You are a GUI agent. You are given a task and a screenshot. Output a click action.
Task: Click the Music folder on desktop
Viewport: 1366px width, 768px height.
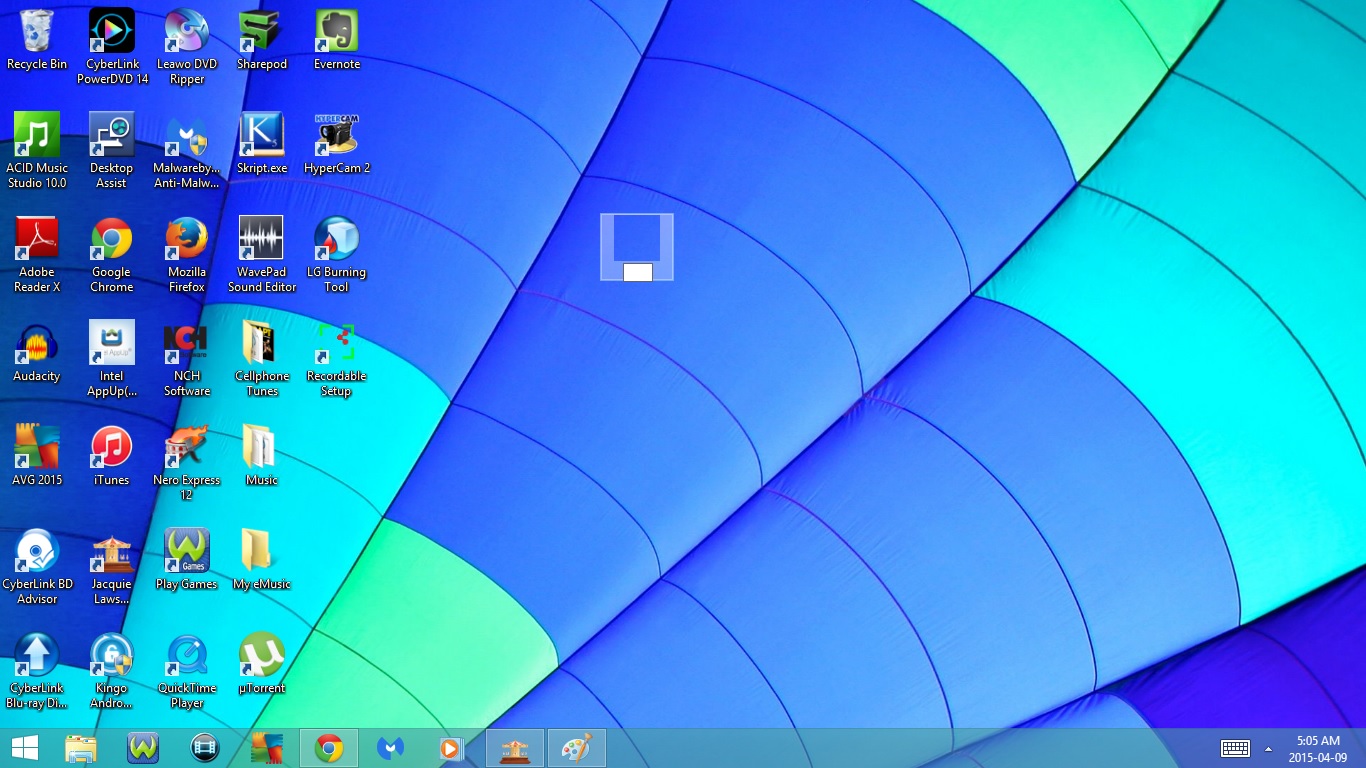(x=262, y=456)
